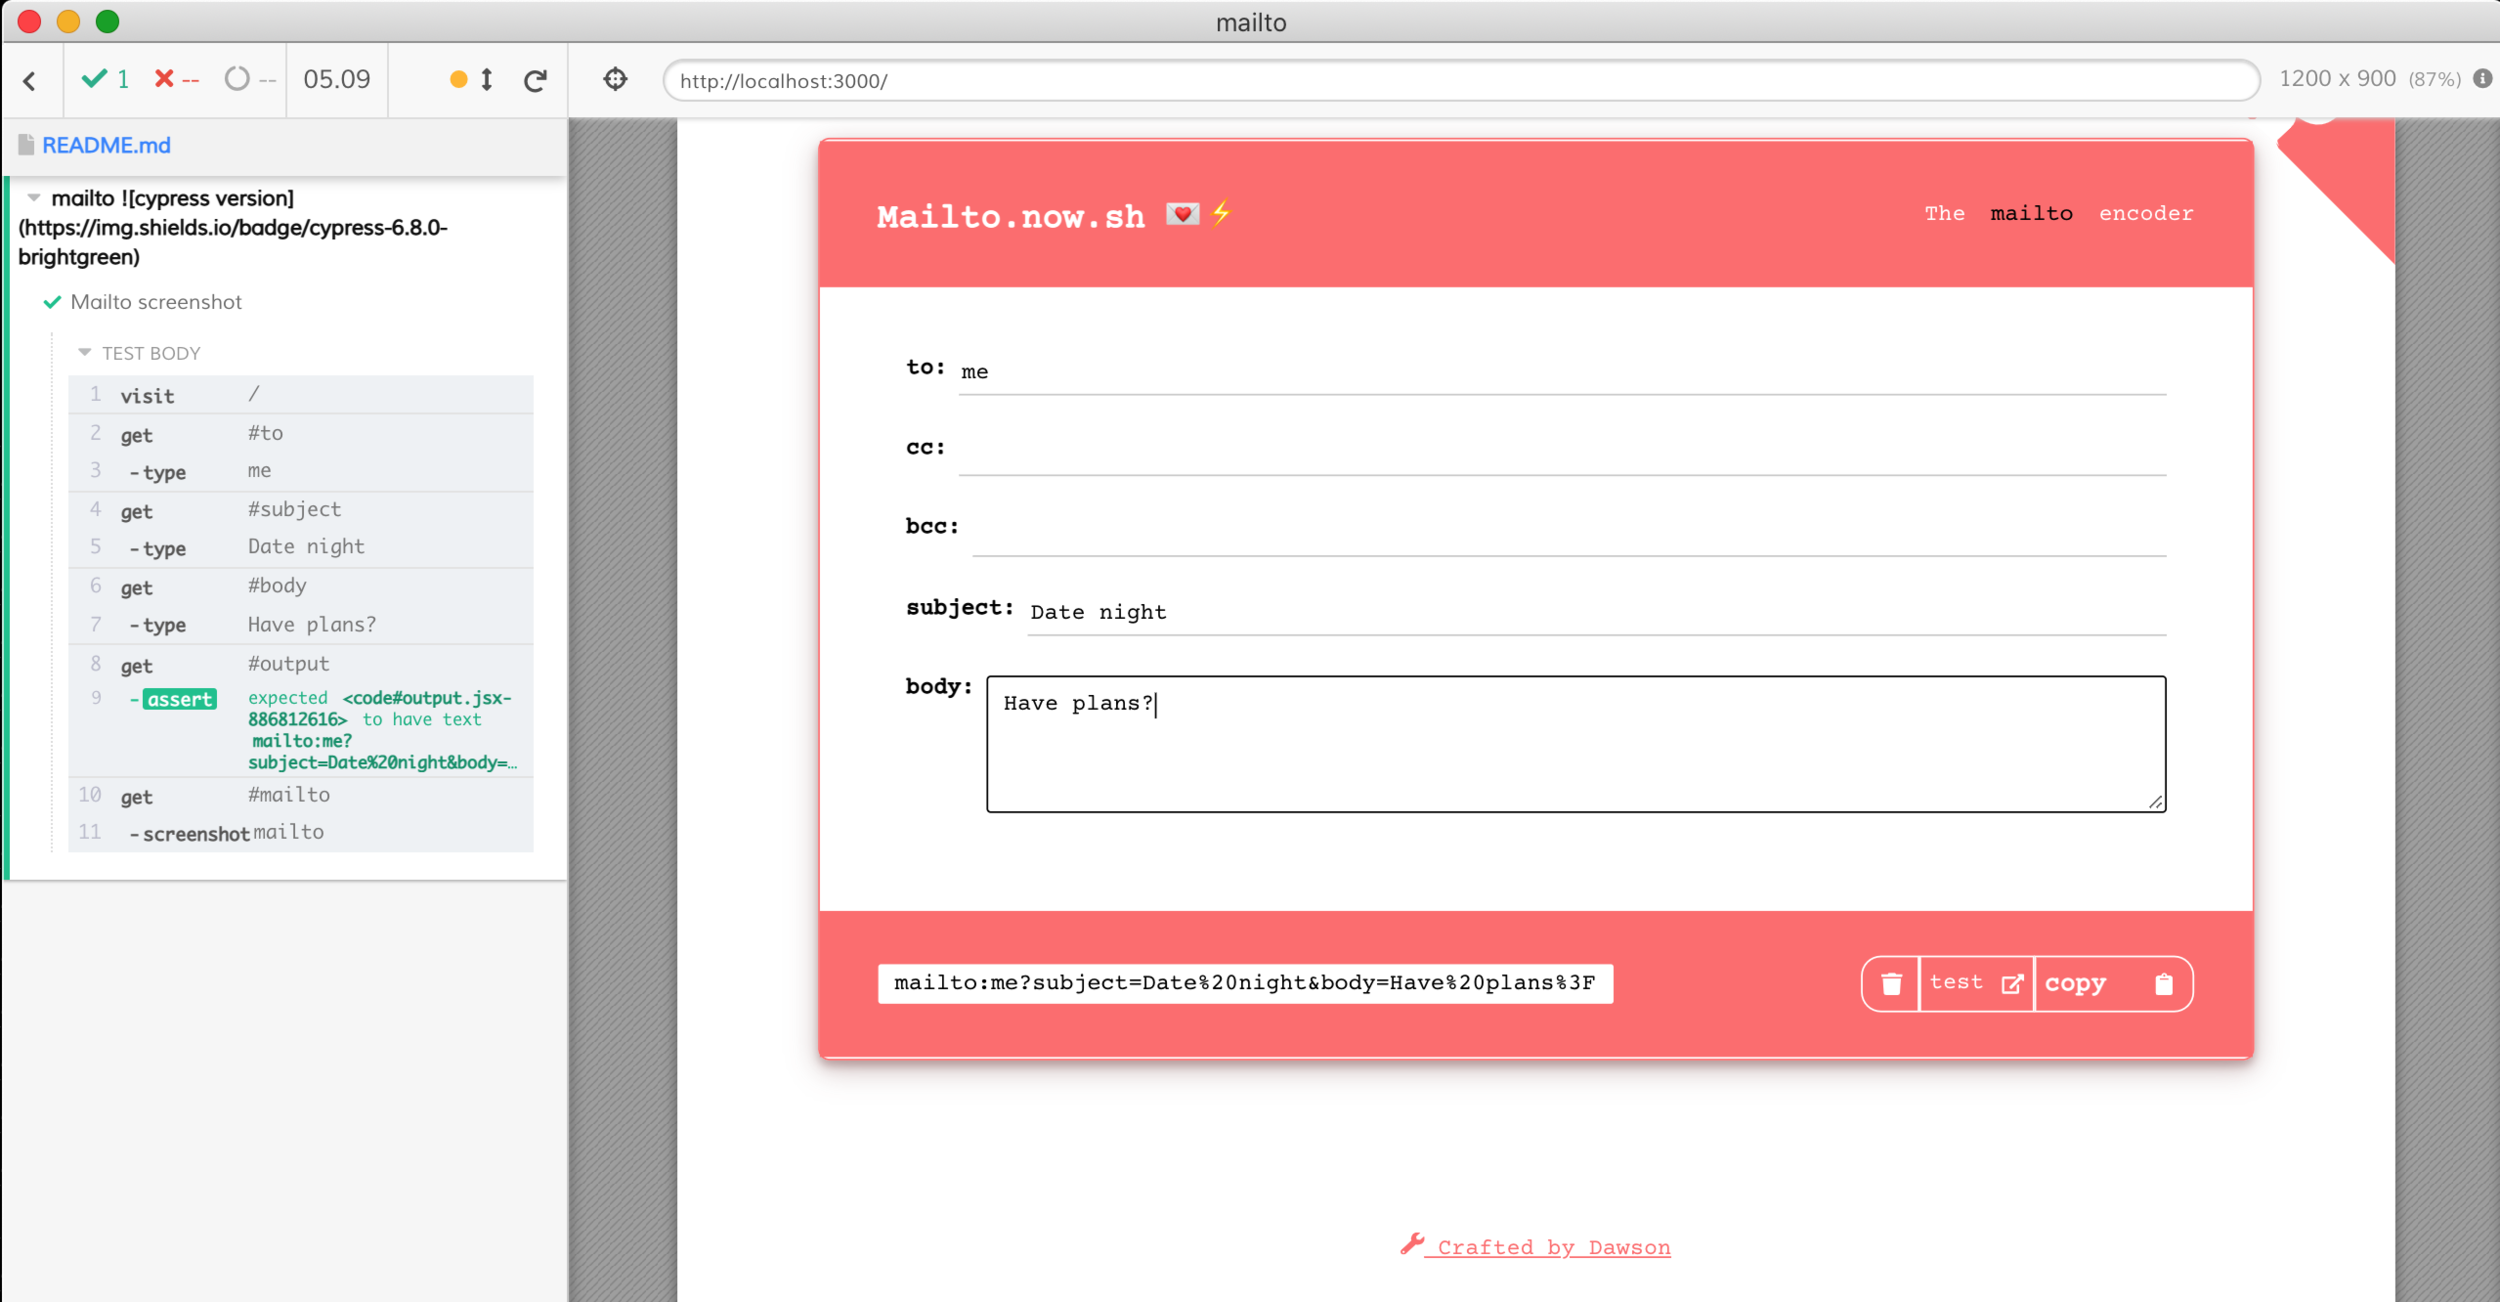Viewport: 2500px width, 1302px height.
Task: Click the passed tests checkmark counter
Action: [106, 80]
